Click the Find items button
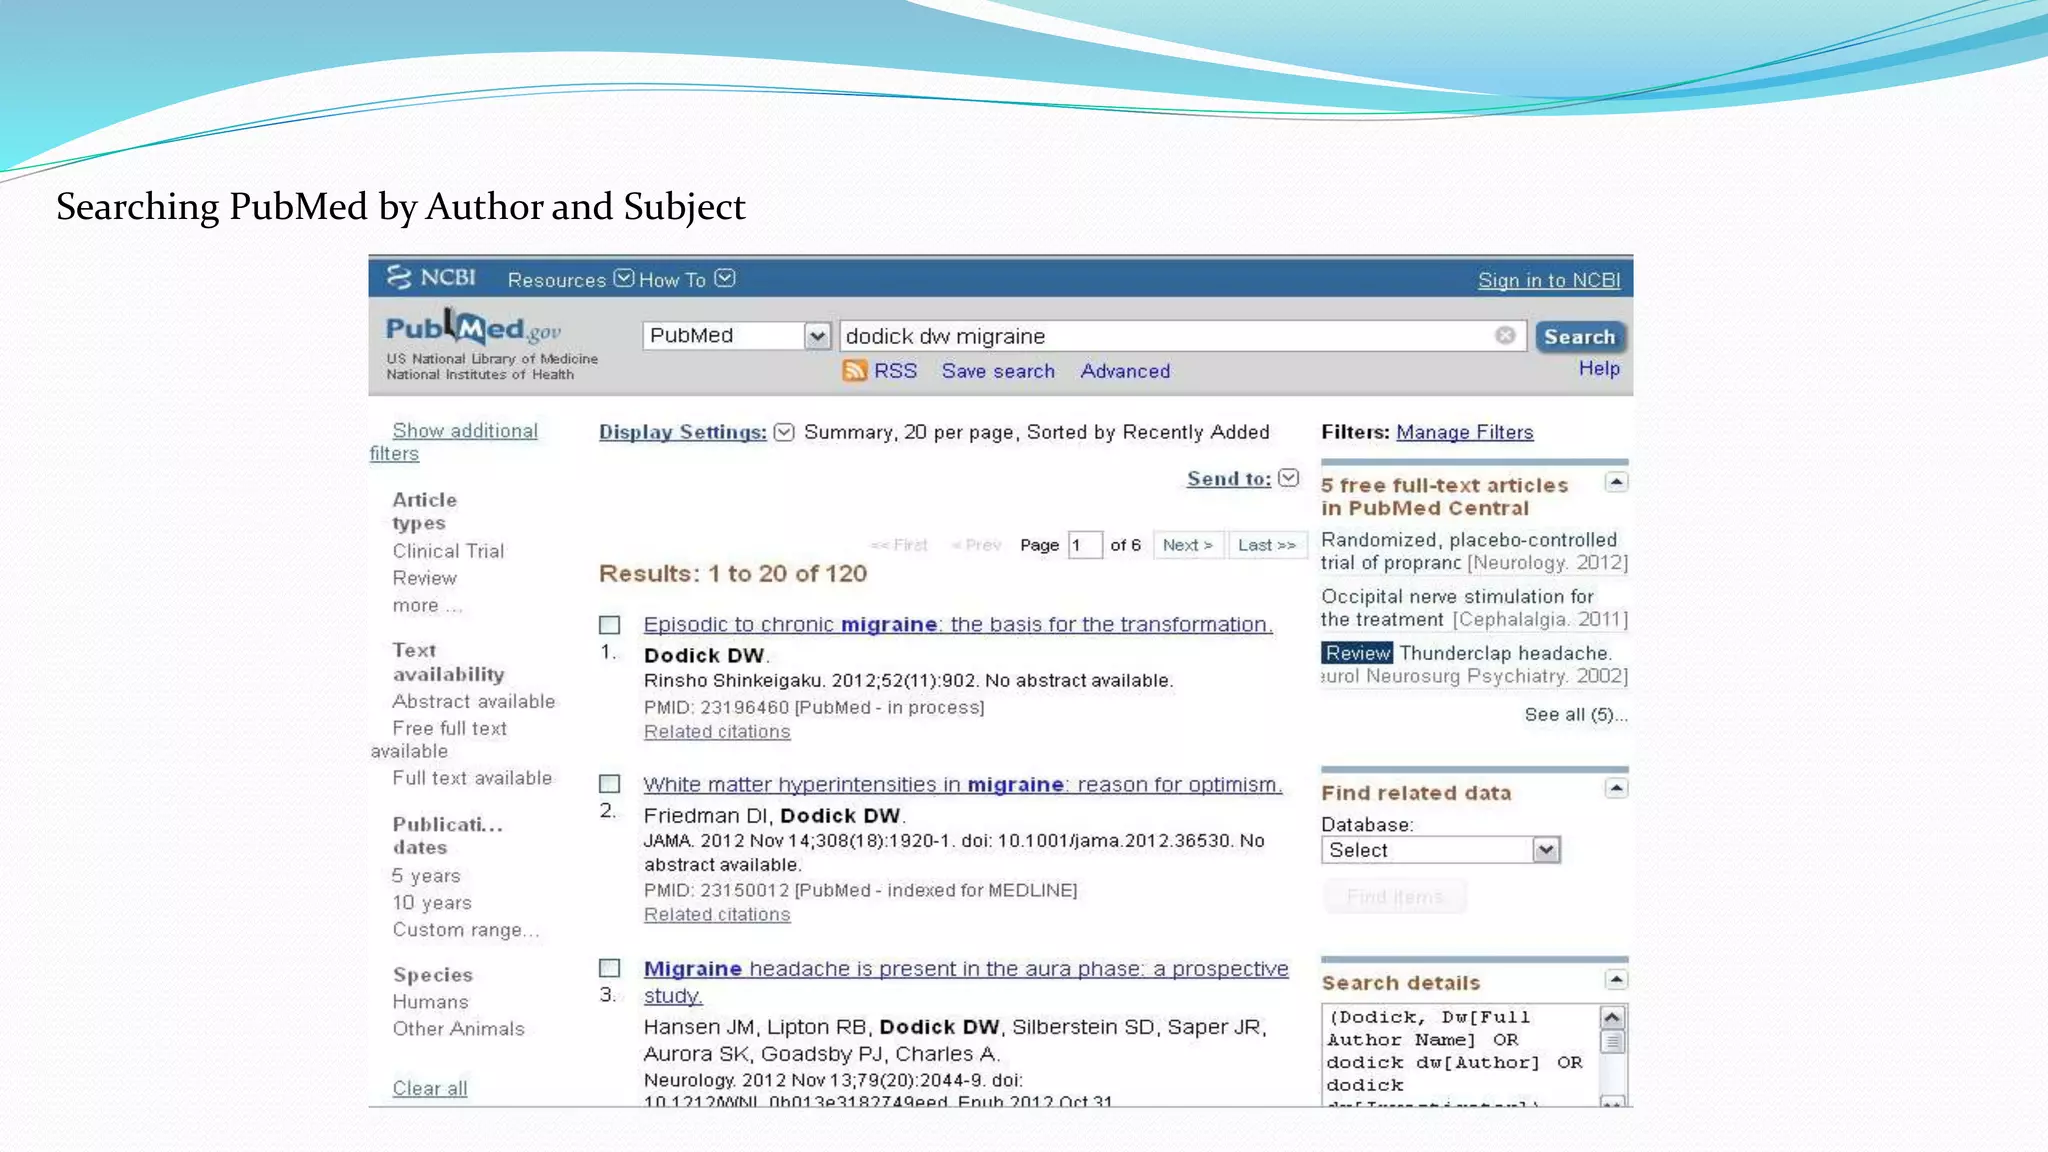 click(x=1395, y=896)
